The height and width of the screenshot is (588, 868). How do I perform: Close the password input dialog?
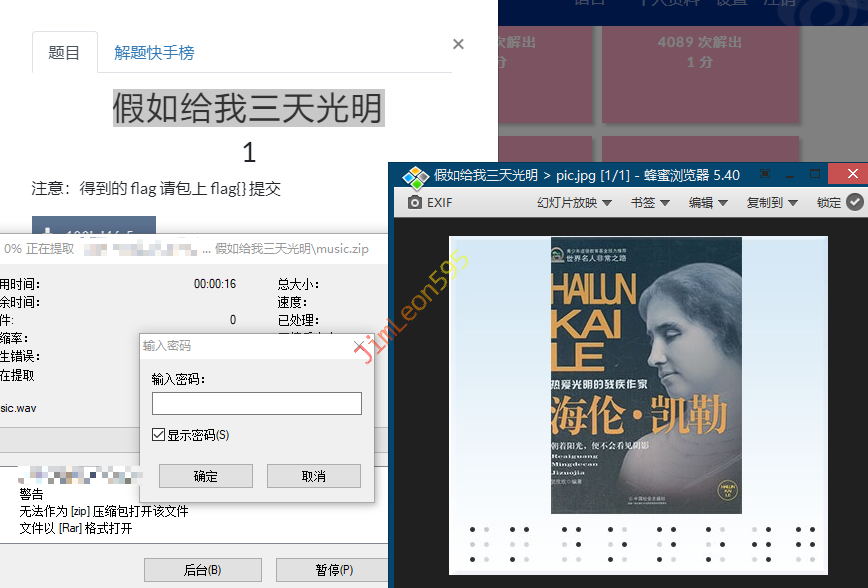tap(360, 346)
